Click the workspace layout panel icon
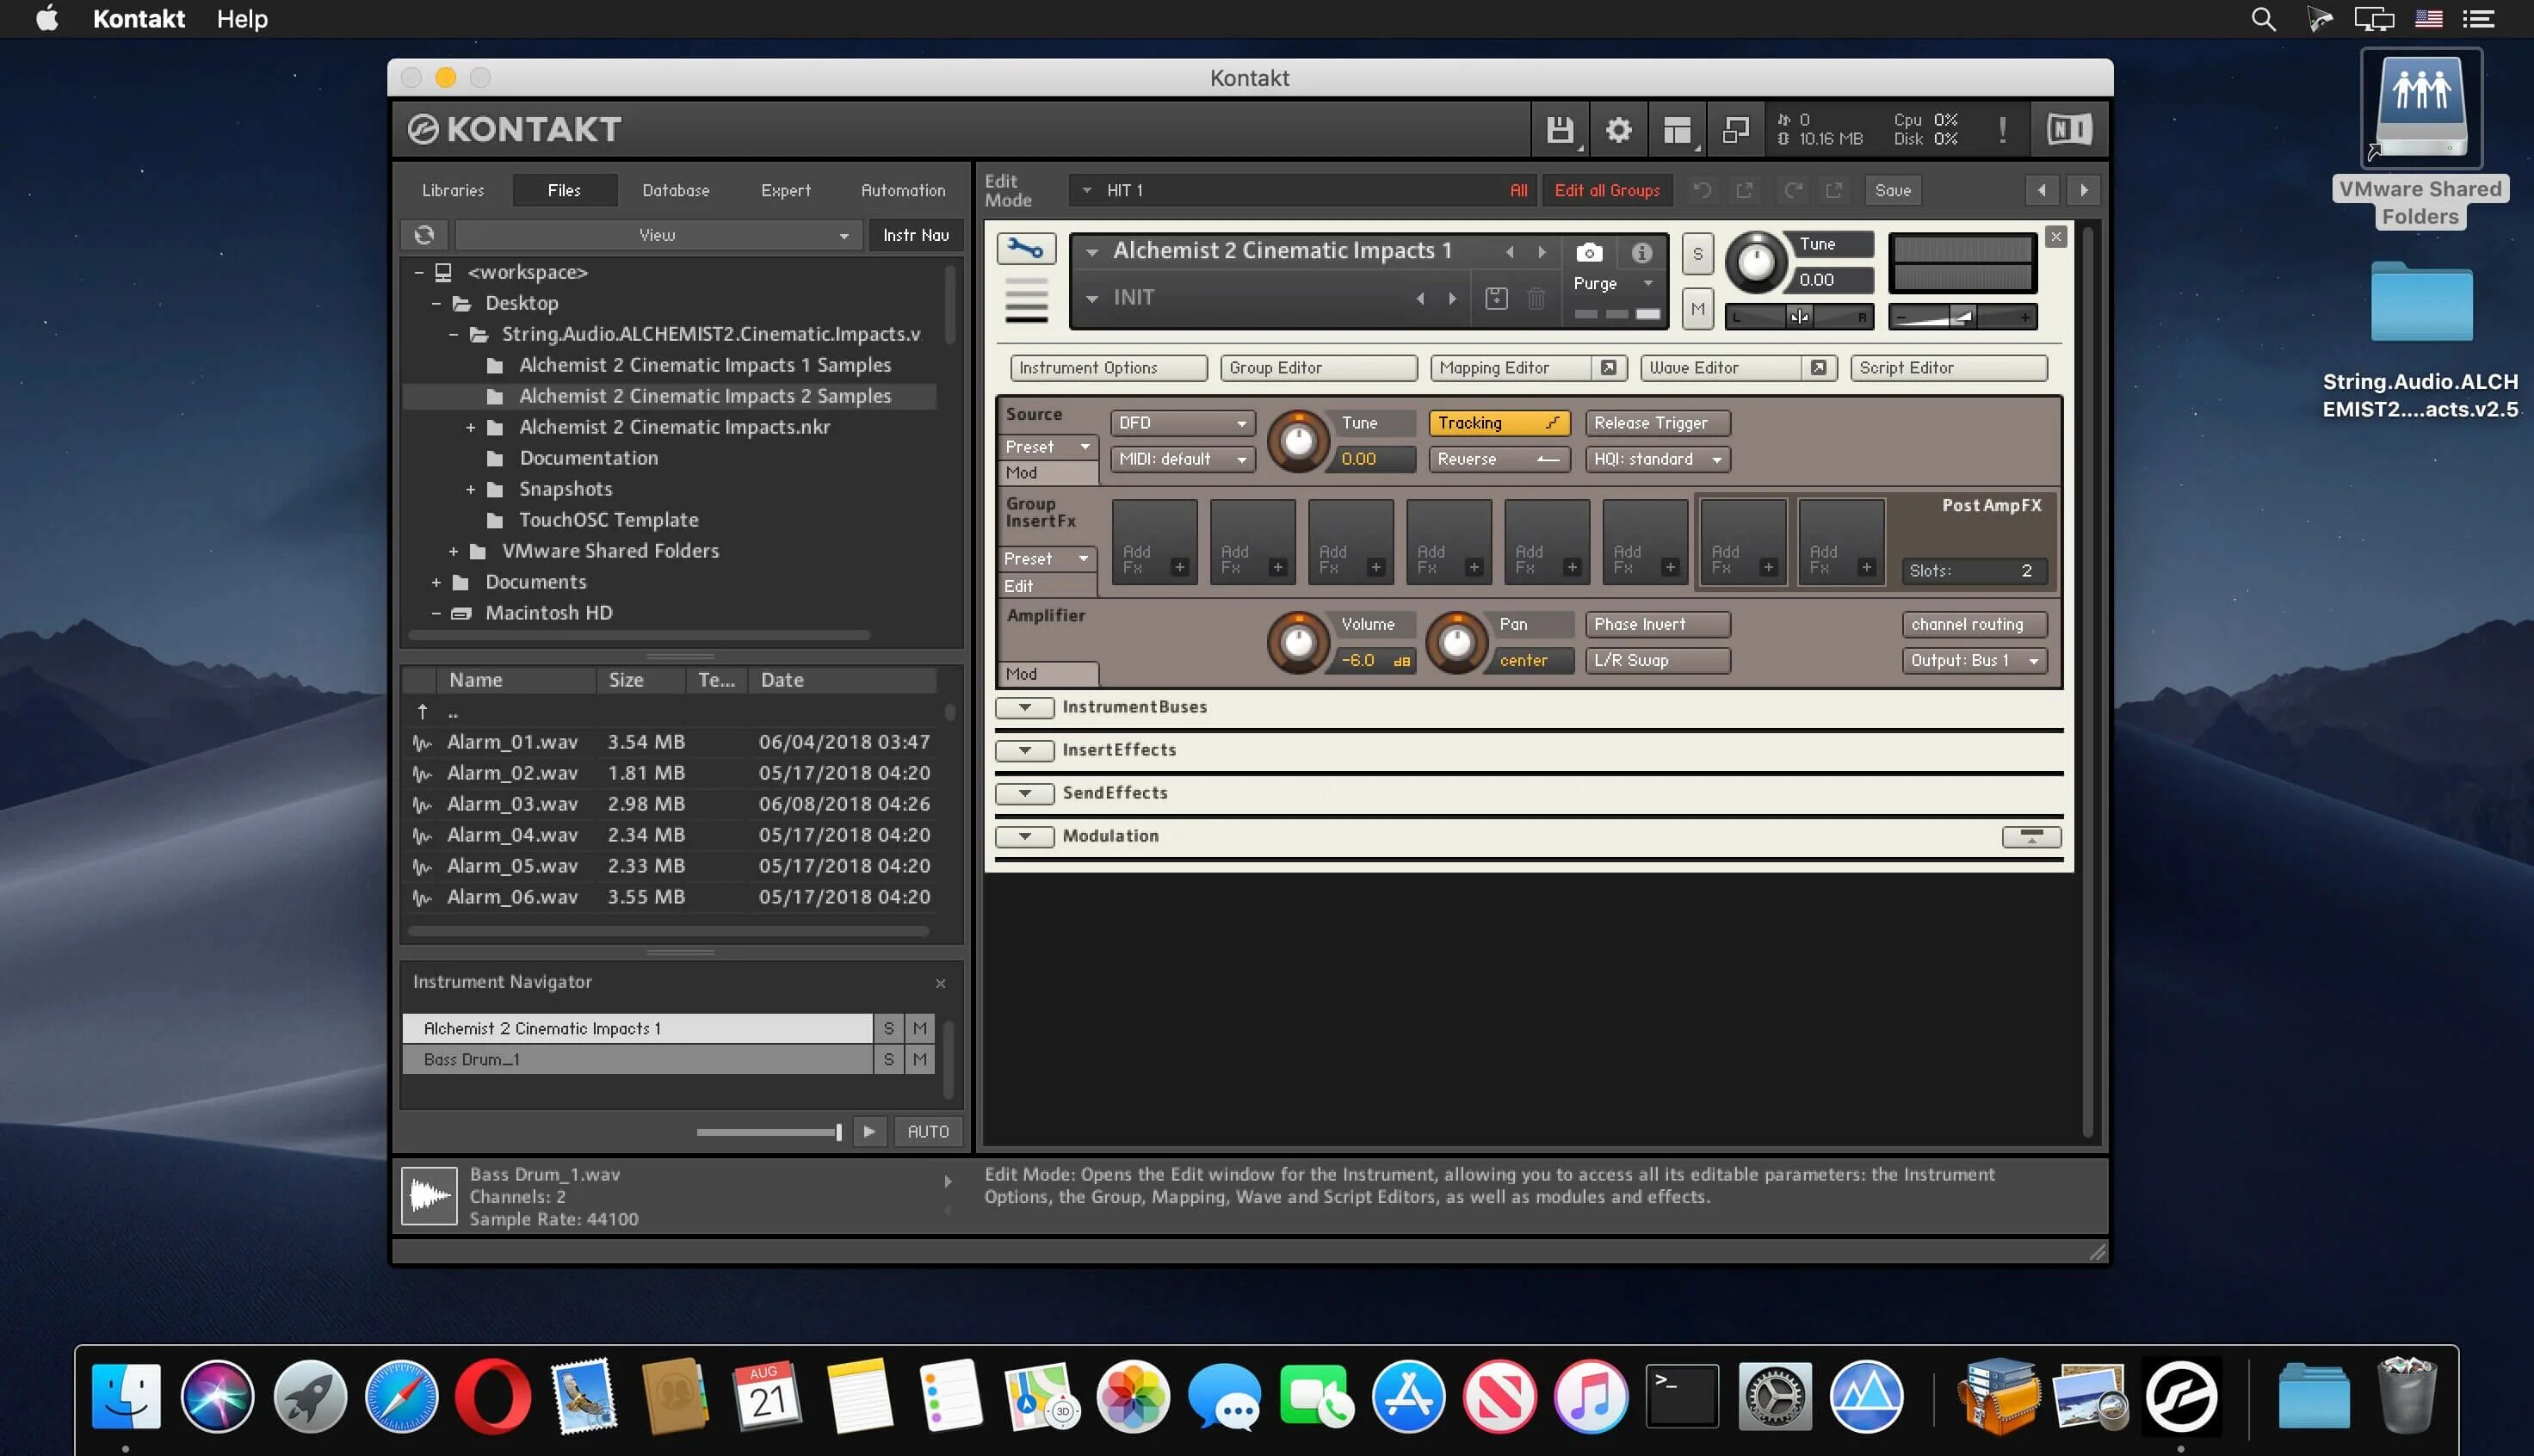The width and height of the screenshot is (2534, 1456). tap(1677, 130)
